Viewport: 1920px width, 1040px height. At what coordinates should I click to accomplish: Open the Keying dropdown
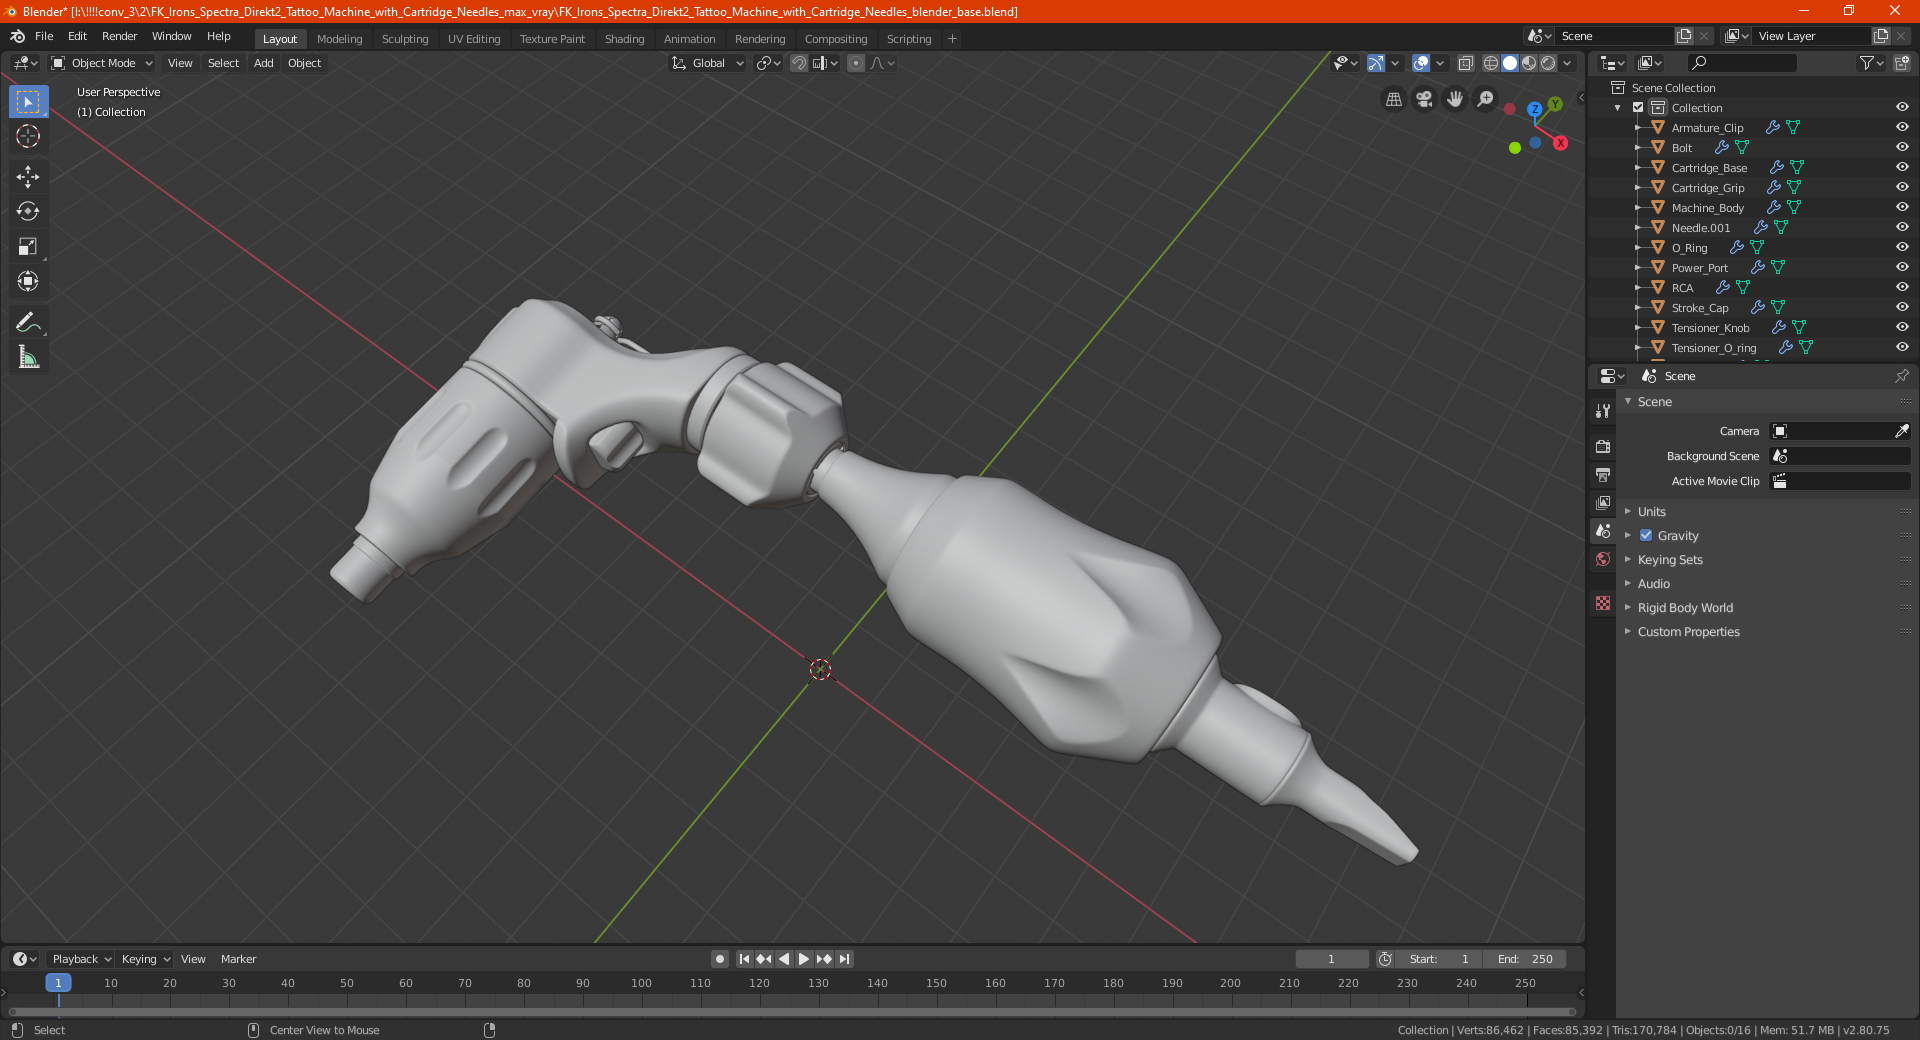tap(145, 959)
